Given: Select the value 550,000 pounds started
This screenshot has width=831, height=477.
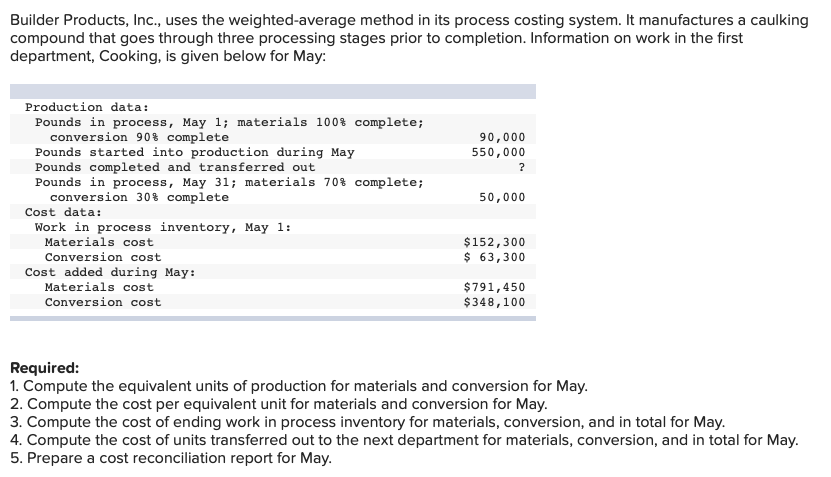Looking at the screenshot, I should (x=498, y=152).
